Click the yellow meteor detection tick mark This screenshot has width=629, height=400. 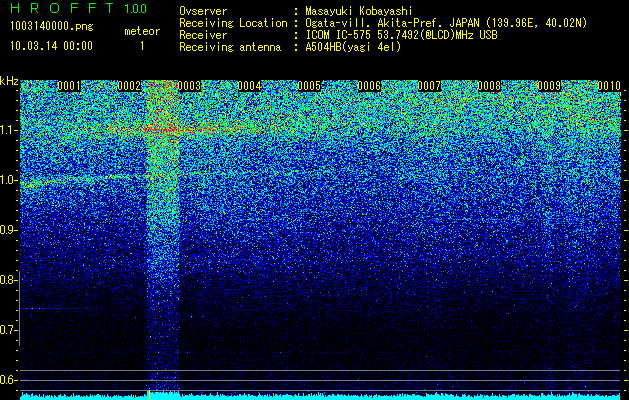click(149, 395)
